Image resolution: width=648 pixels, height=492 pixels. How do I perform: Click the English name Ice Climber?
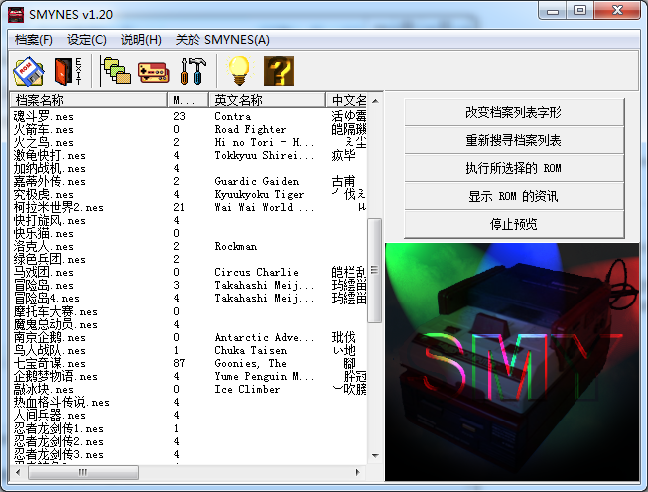pyautogui.click(x=247, y=389)
